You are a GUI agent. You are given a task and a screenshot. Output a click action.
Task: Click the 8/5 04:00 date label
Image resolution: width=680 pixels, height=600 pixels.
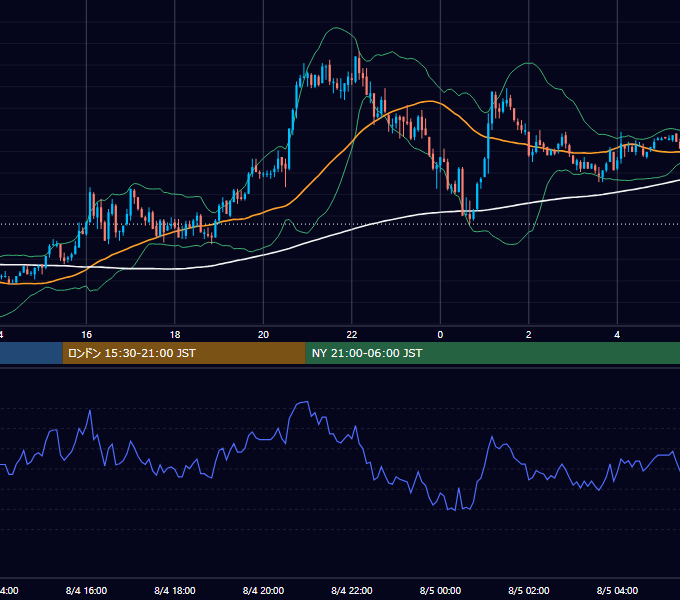[x=617, y=590]
